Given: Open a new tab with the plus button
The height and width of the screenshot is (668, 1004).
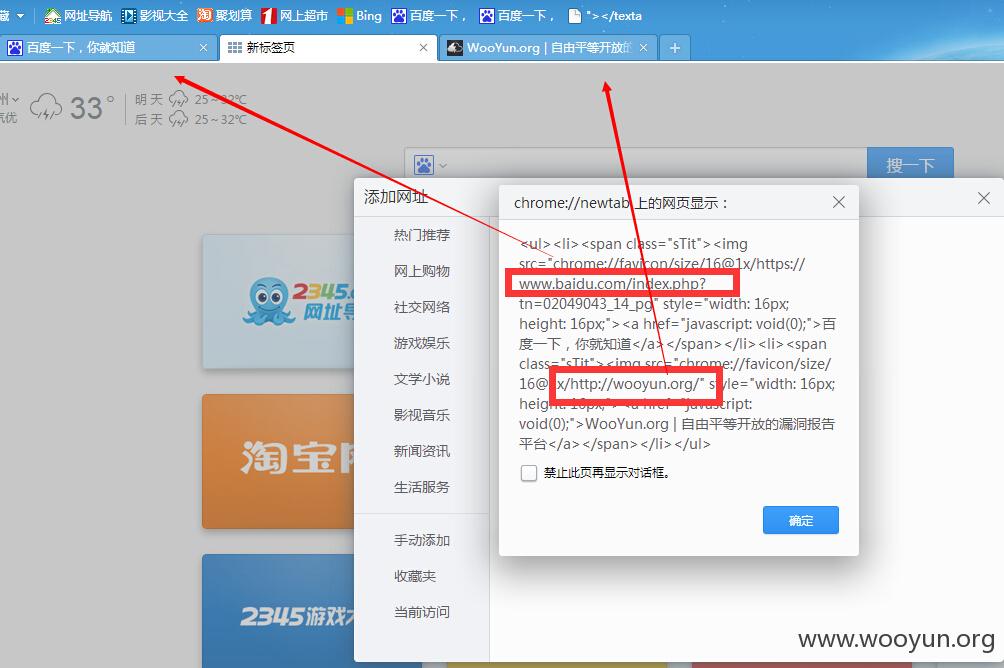Looking at the screenshot, I should [675, 47].
